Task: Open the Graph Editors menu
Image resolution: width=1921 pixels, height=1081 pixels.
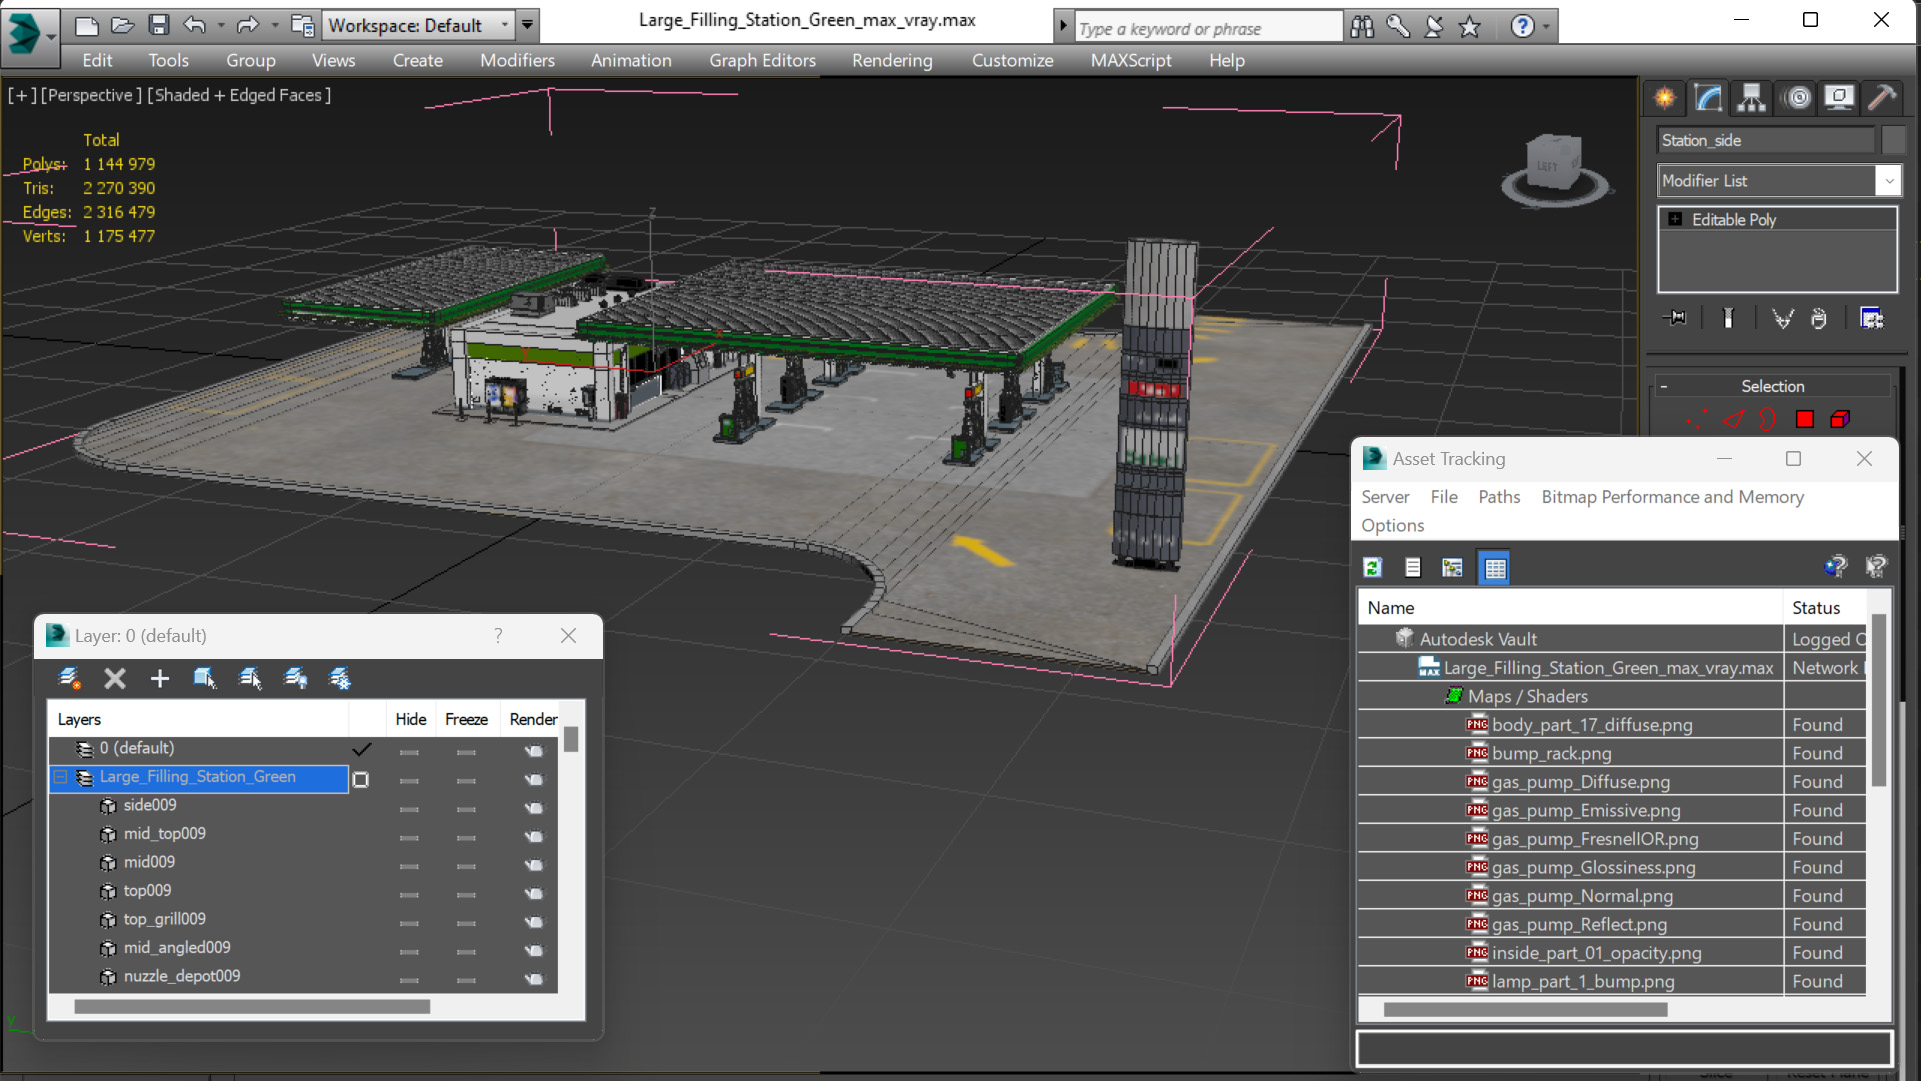Action: coord(762,61)
